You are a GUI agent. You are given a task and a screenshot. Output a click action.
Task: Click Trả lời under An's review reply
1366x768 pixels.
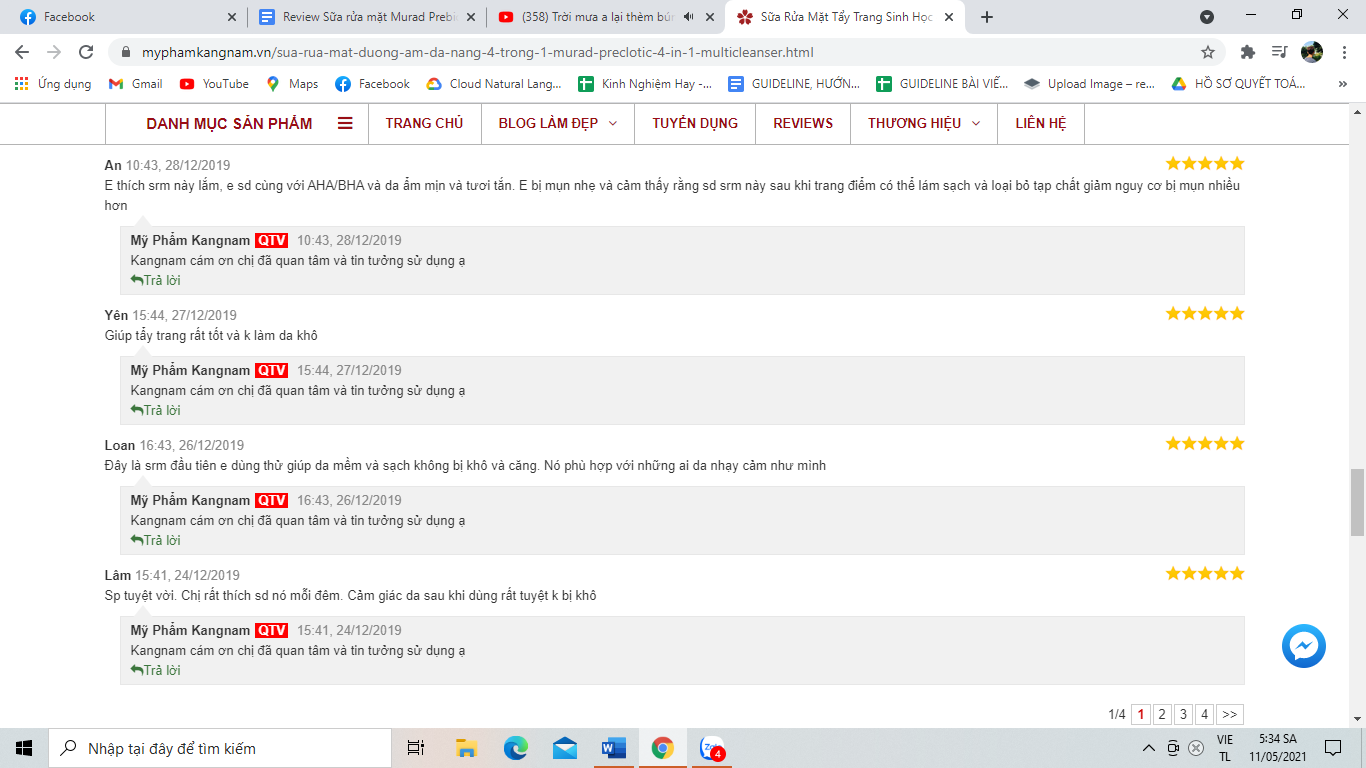[x=156, y=280]
